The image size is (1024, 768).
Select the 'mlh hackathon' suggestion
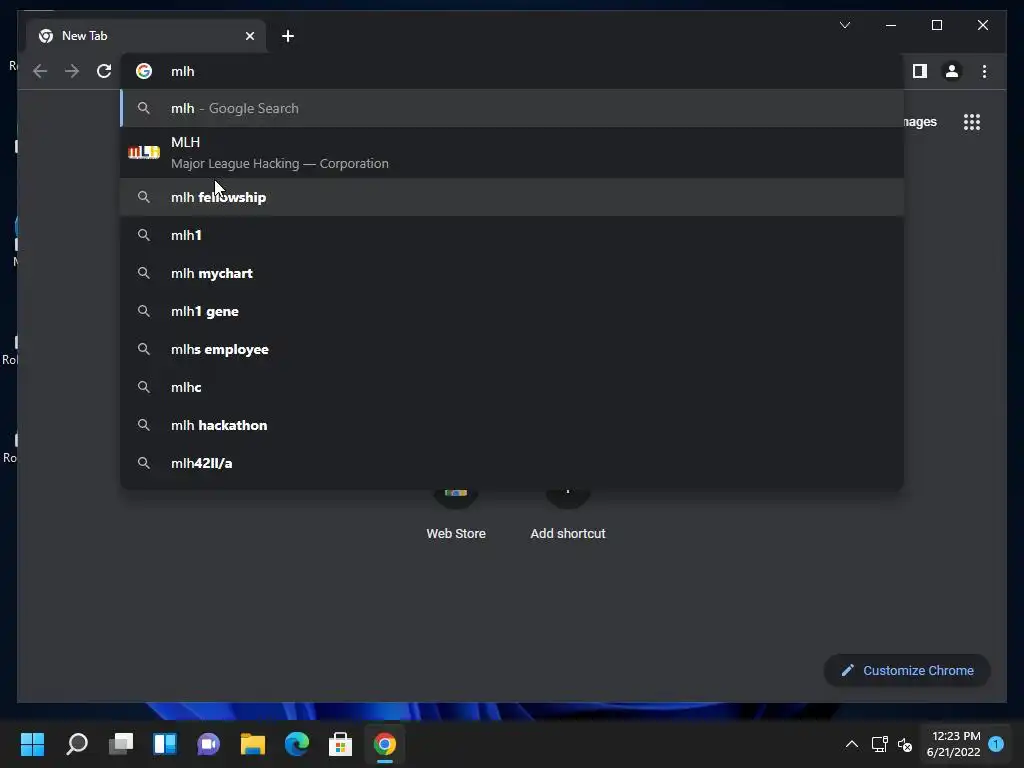[513, 425]
